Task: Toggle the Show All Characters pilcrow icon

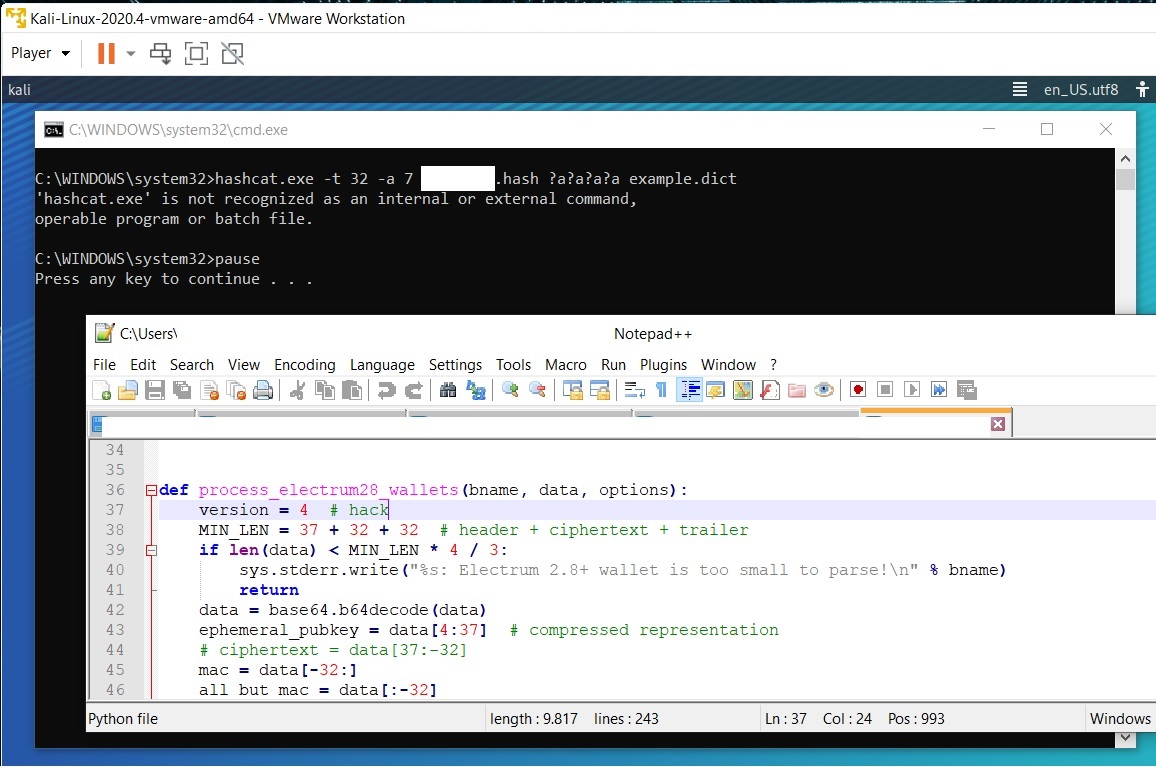Action: click(661, 390)
